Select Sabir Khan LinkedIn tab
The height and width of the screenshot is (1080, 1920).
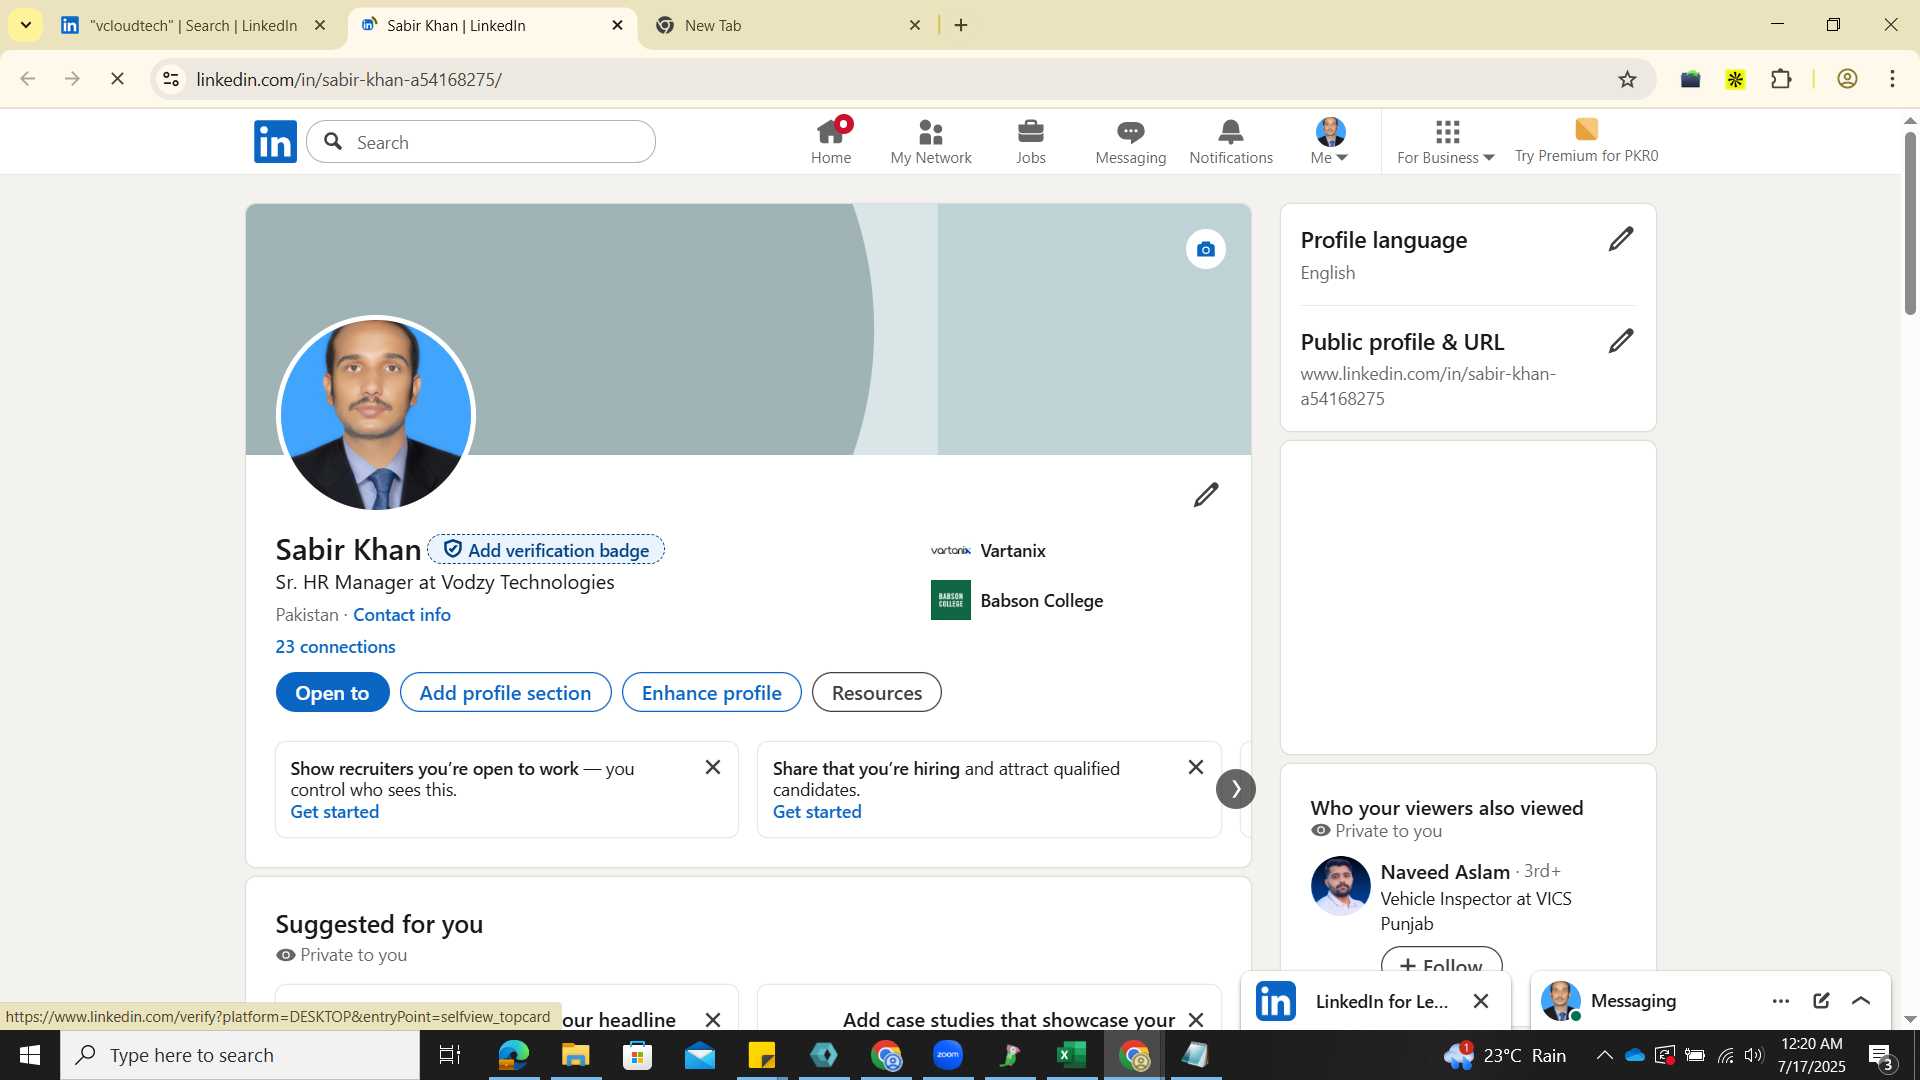click(x=490, y=25)
